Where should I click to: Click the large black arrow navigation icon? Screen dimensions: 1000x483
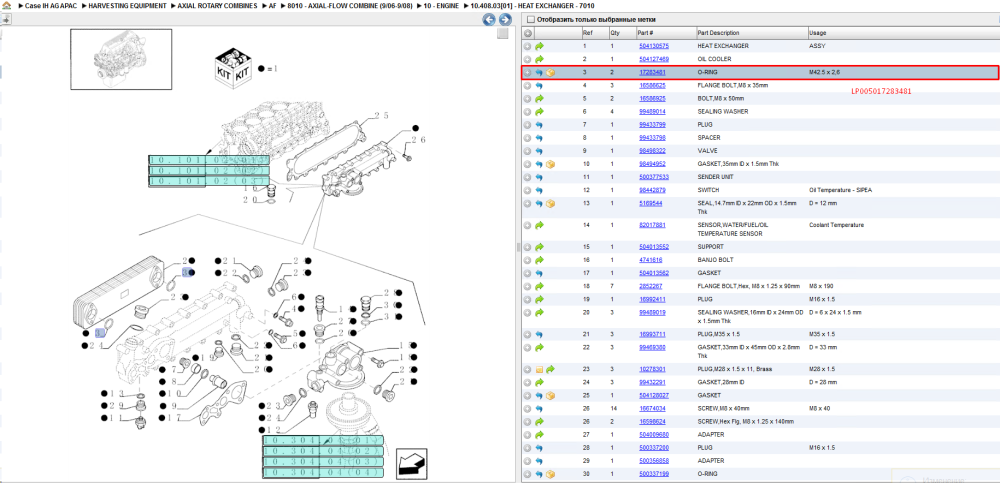point(411,463)
